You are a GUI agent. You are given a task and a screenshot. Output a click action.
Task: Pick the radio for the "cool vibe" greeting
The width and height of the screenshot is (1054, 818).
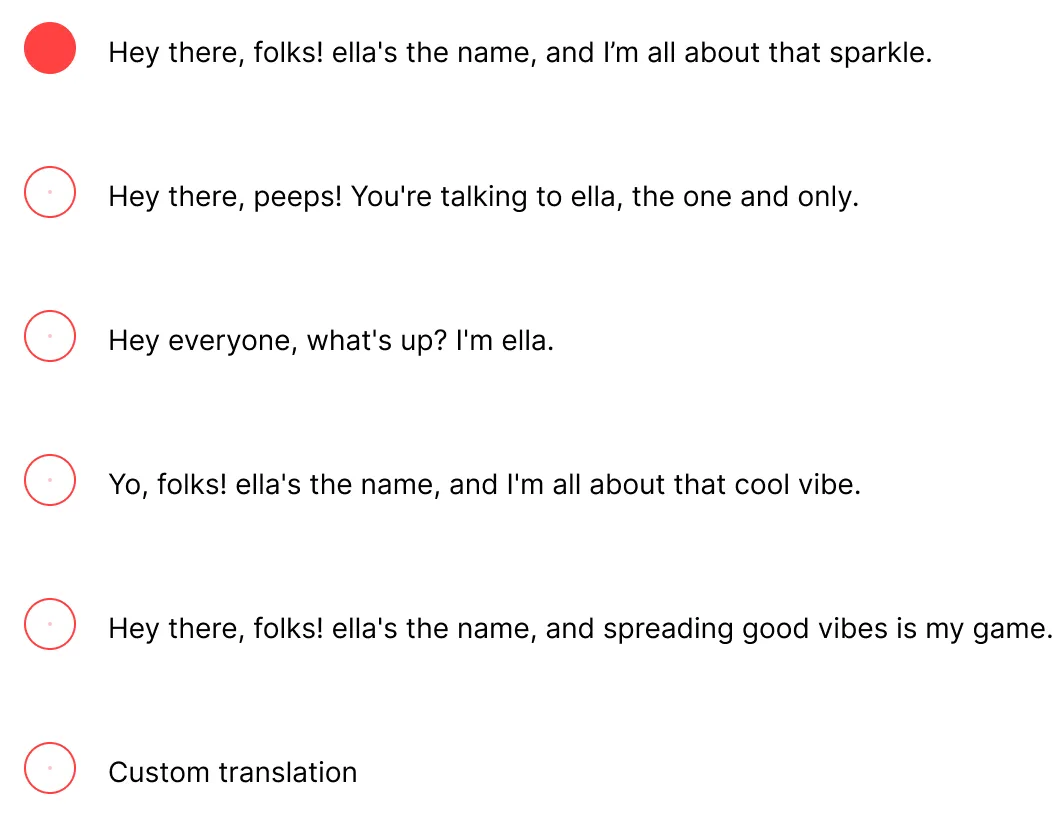coord(50,480)
